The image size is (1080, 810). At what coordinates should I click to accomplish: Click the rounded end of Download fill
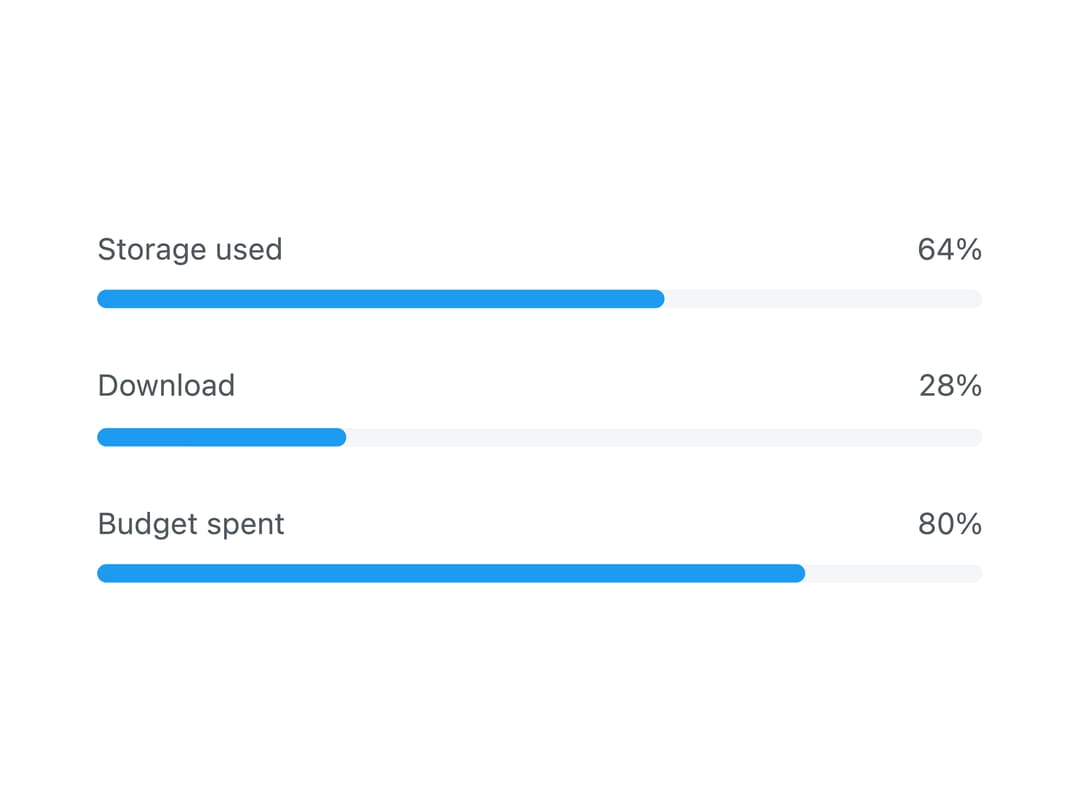tap(339, 437)
